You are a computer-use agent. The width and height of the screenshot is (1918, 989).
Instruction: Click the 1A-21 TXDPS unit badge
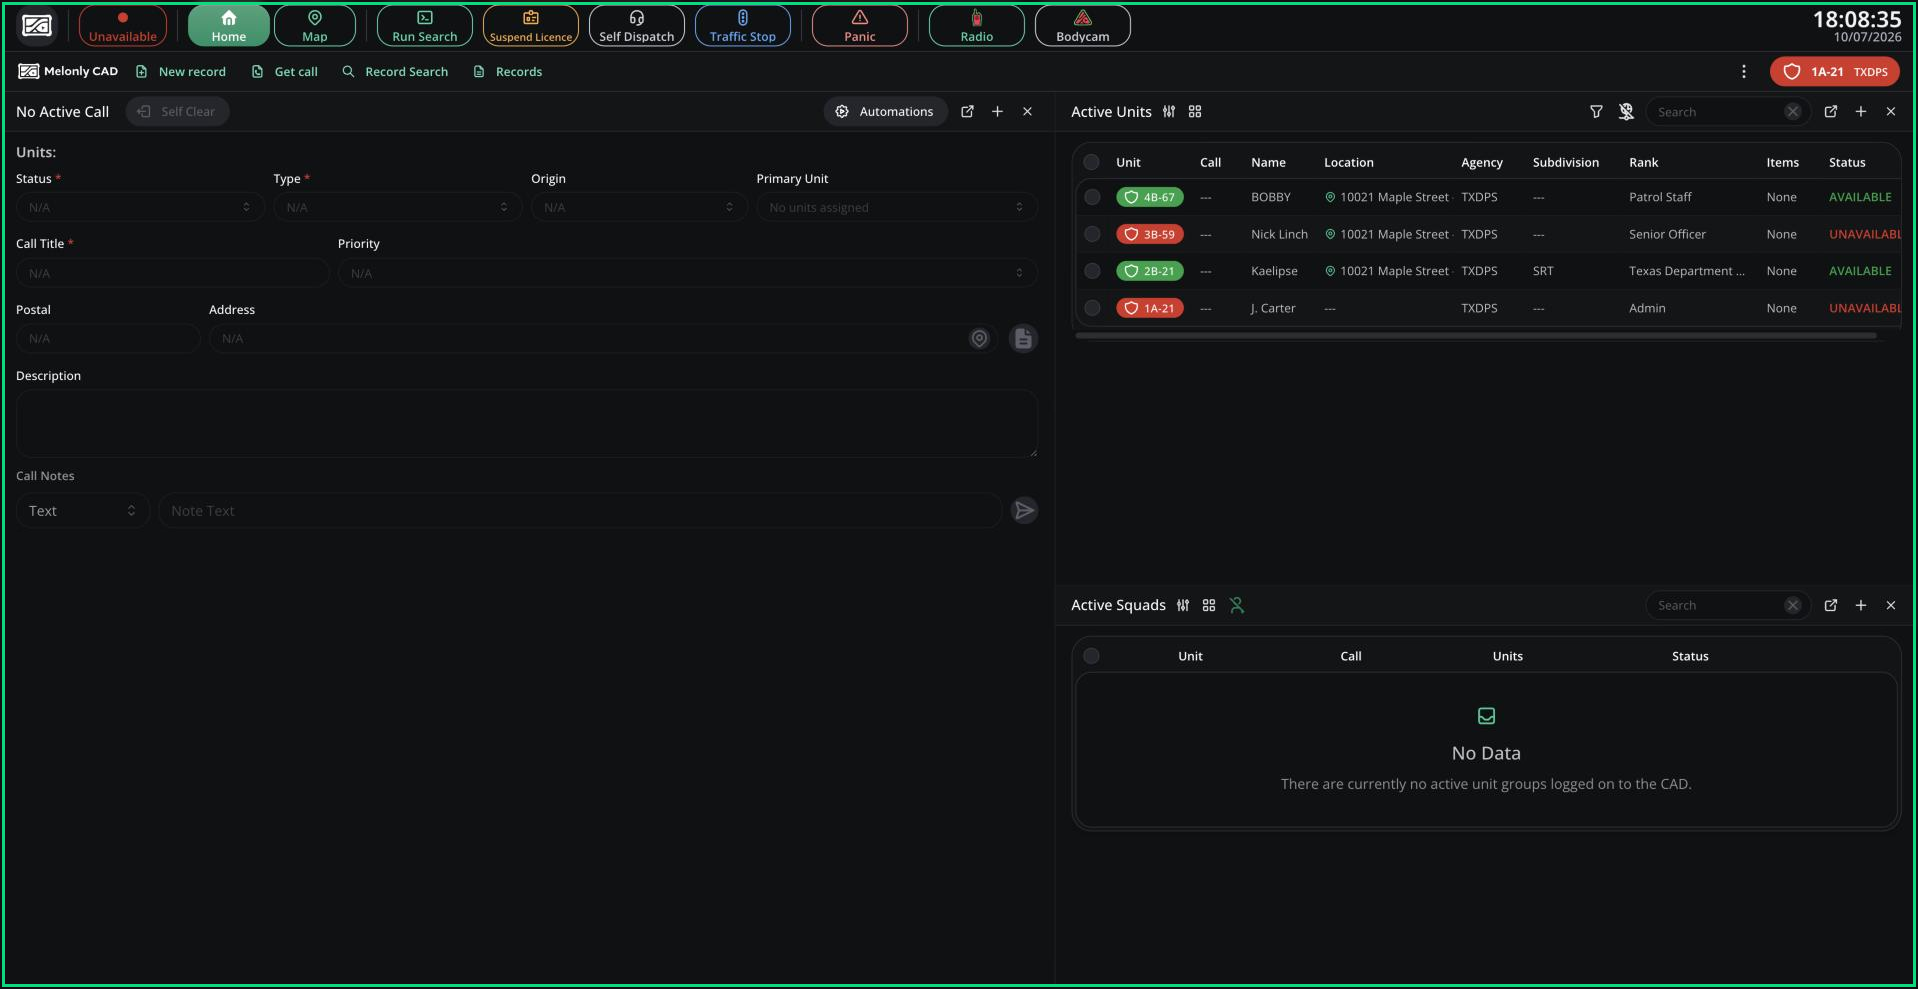(1834, 72)
